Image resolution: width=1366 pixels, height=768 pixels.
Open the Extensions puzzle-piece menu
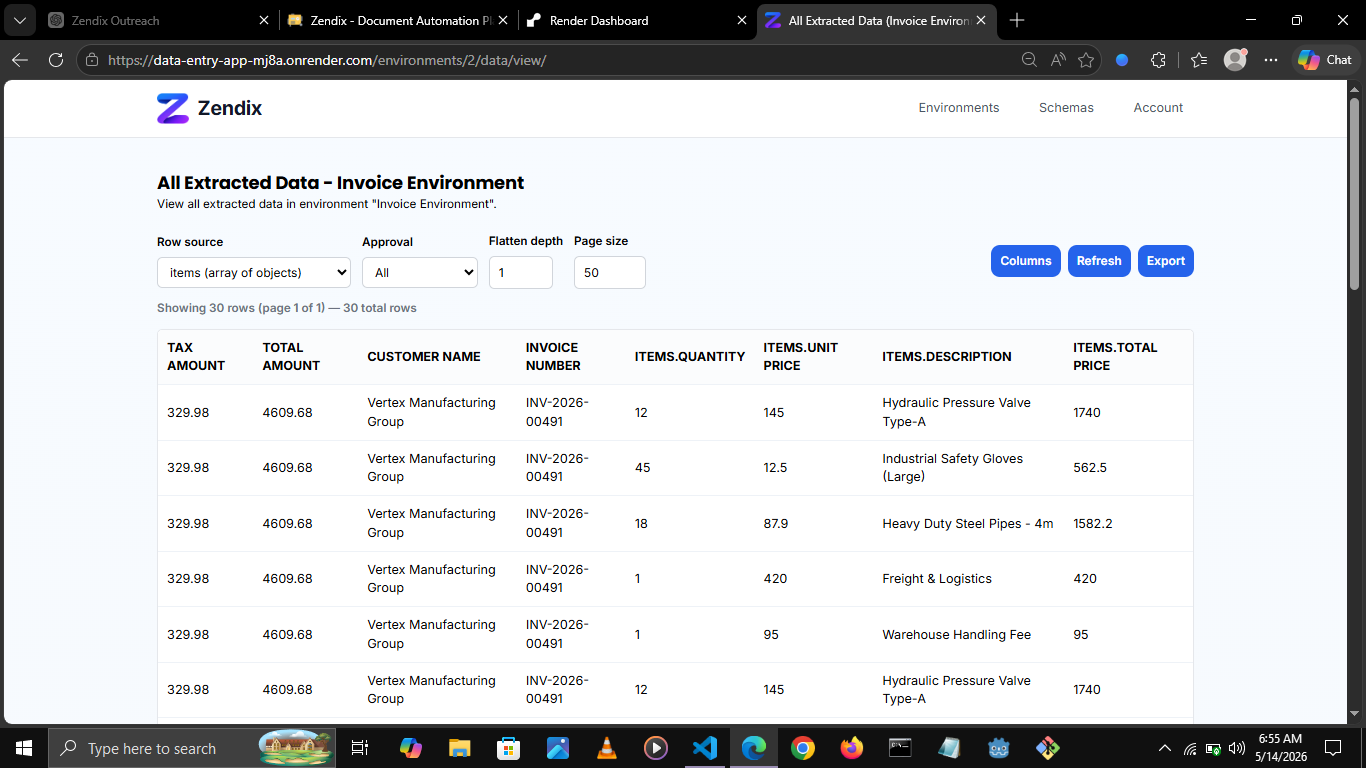(1158, 60)
